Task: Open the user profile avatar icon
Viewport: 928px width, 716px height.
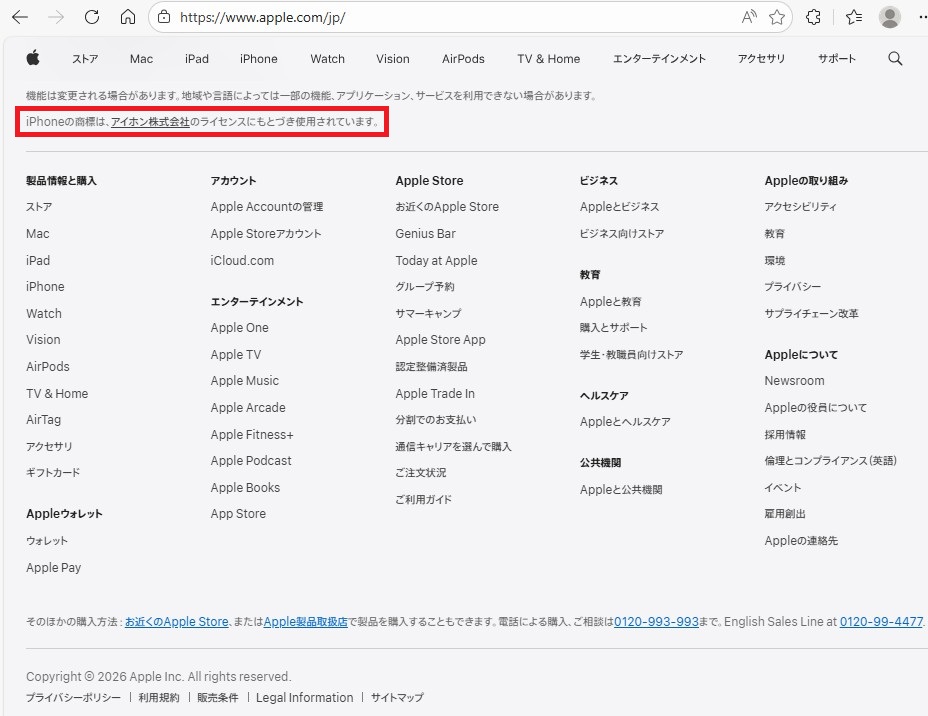Action: tap(889, 17)
